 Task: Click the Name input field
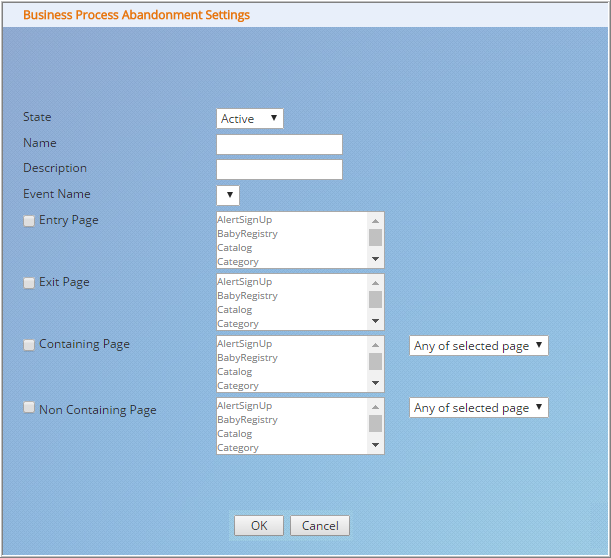[279, 145]
